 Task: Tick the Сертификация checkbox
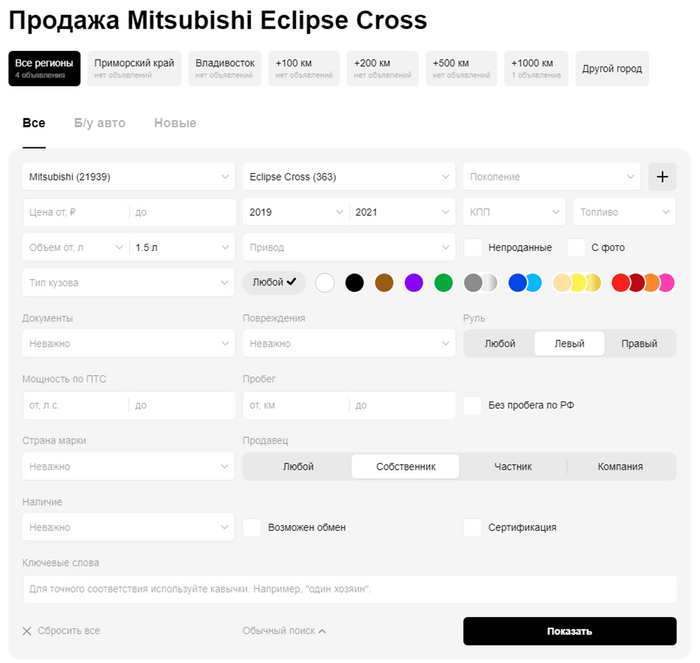click(x=472, y=527)
